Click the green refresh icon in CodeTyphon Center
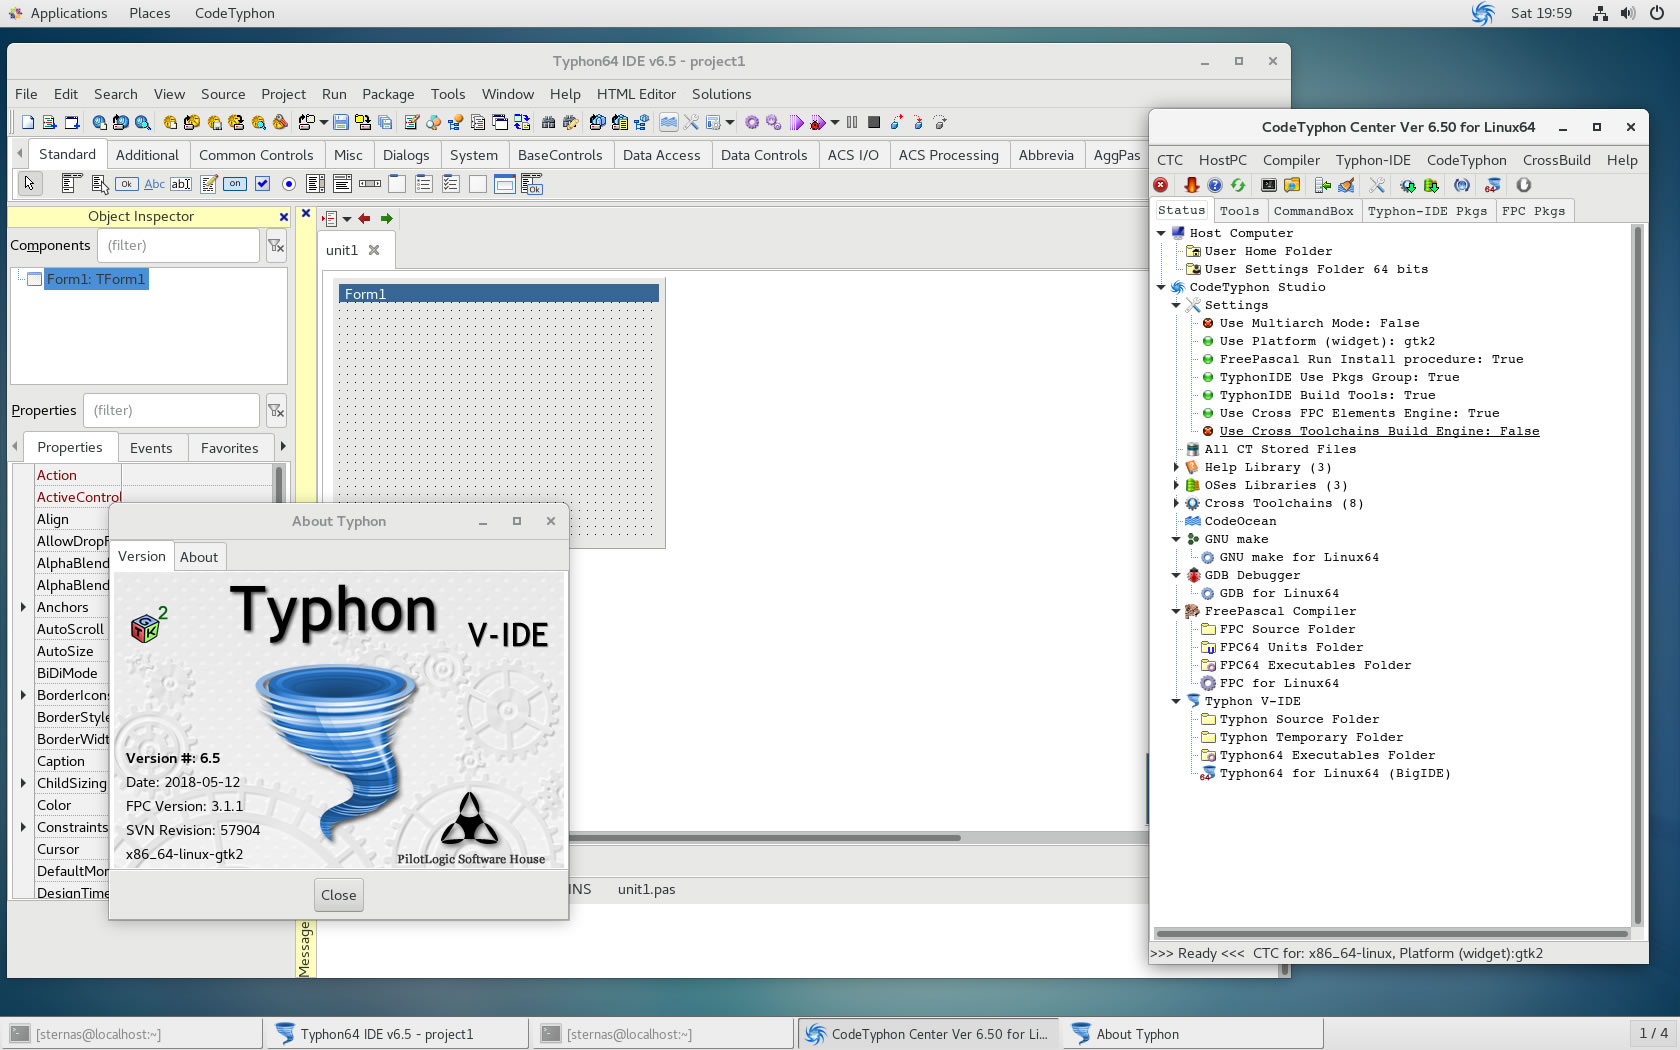The width and height of the screenshot is (1680, 1050). click(1238, 185)
